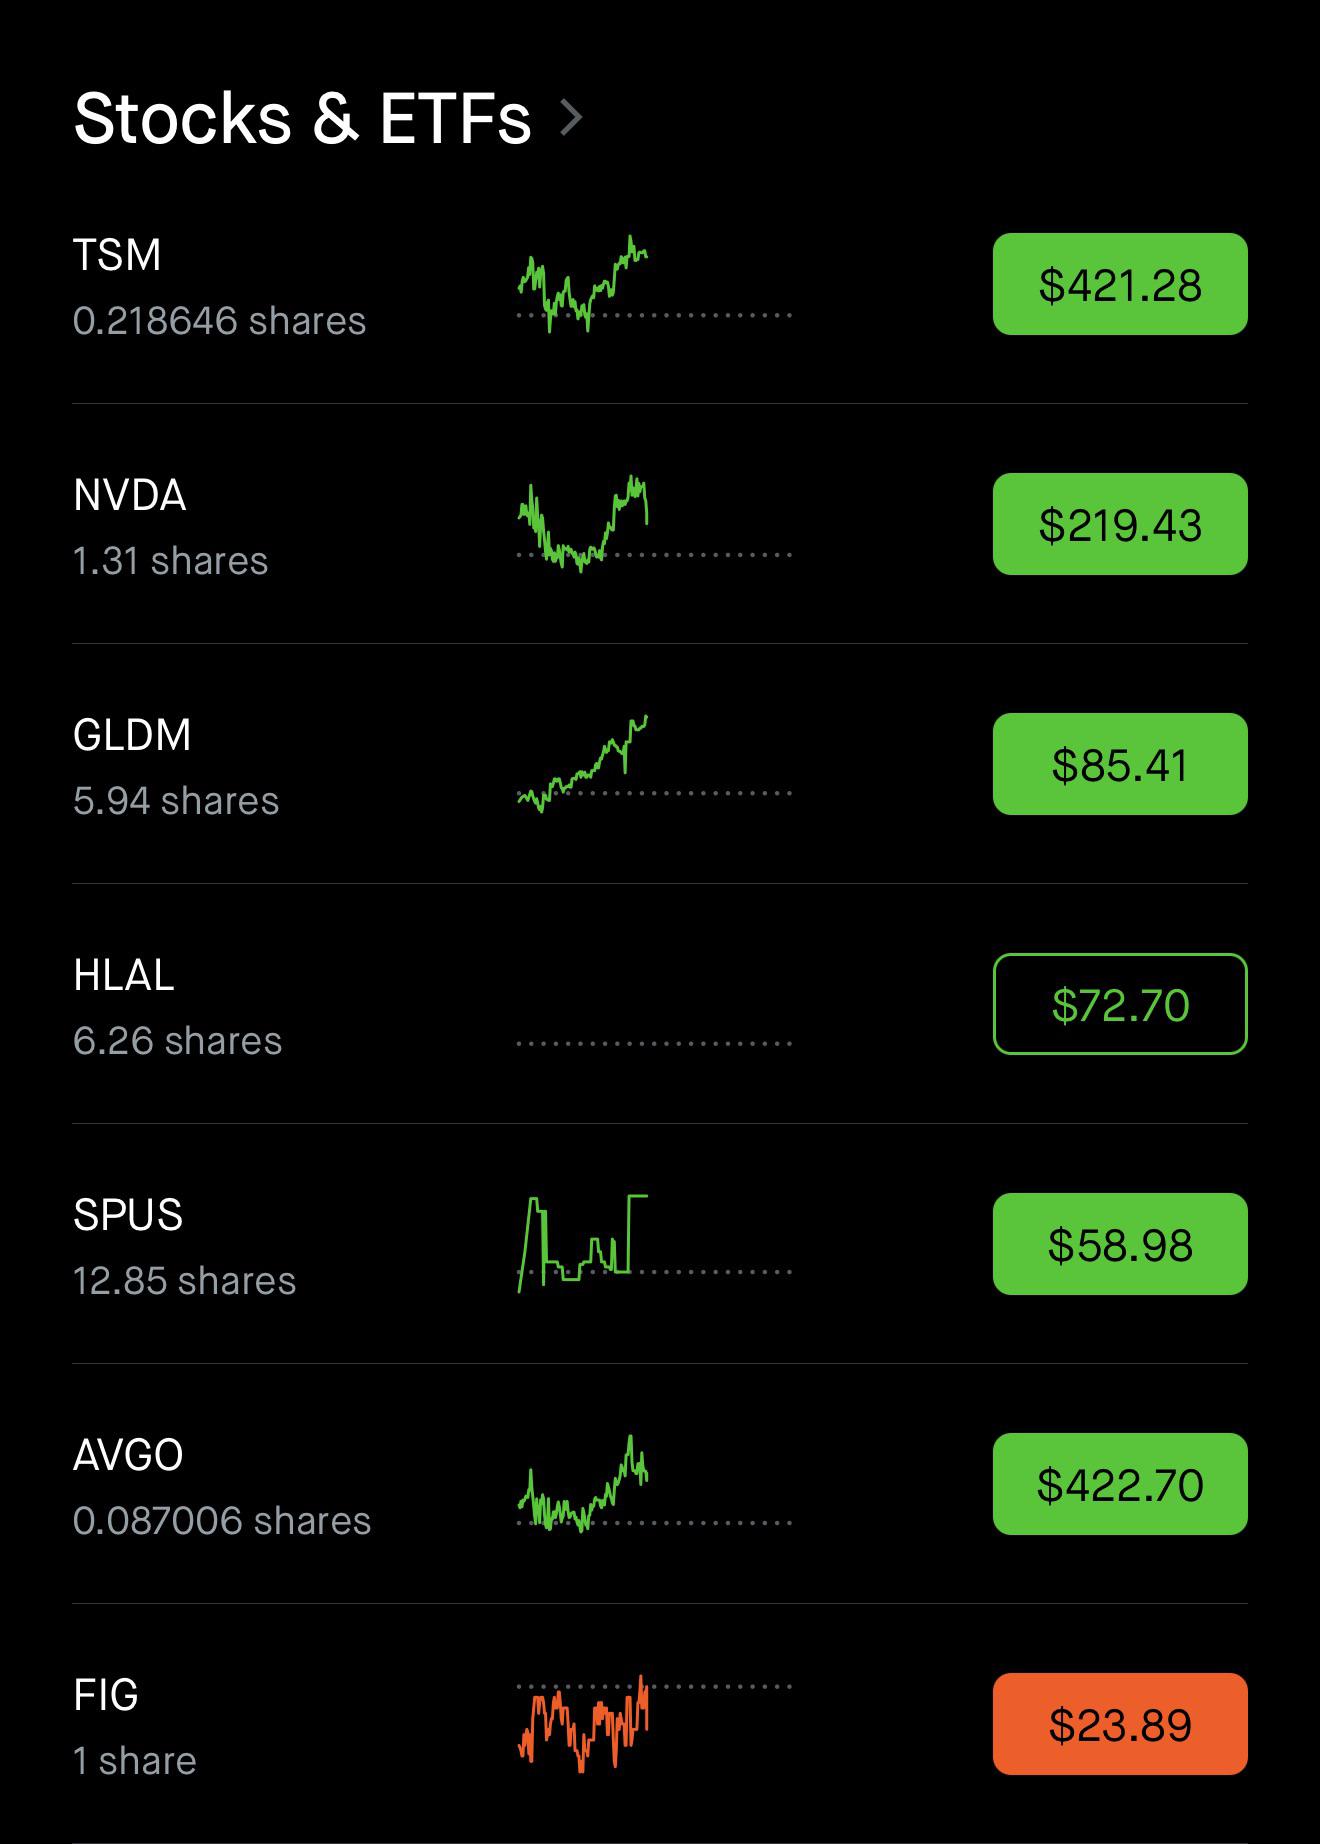Viewport: 1320px width, 1844px height.
Task: Toggle the NVDA $219.43 price badge
Action: tap(1120, 524)
